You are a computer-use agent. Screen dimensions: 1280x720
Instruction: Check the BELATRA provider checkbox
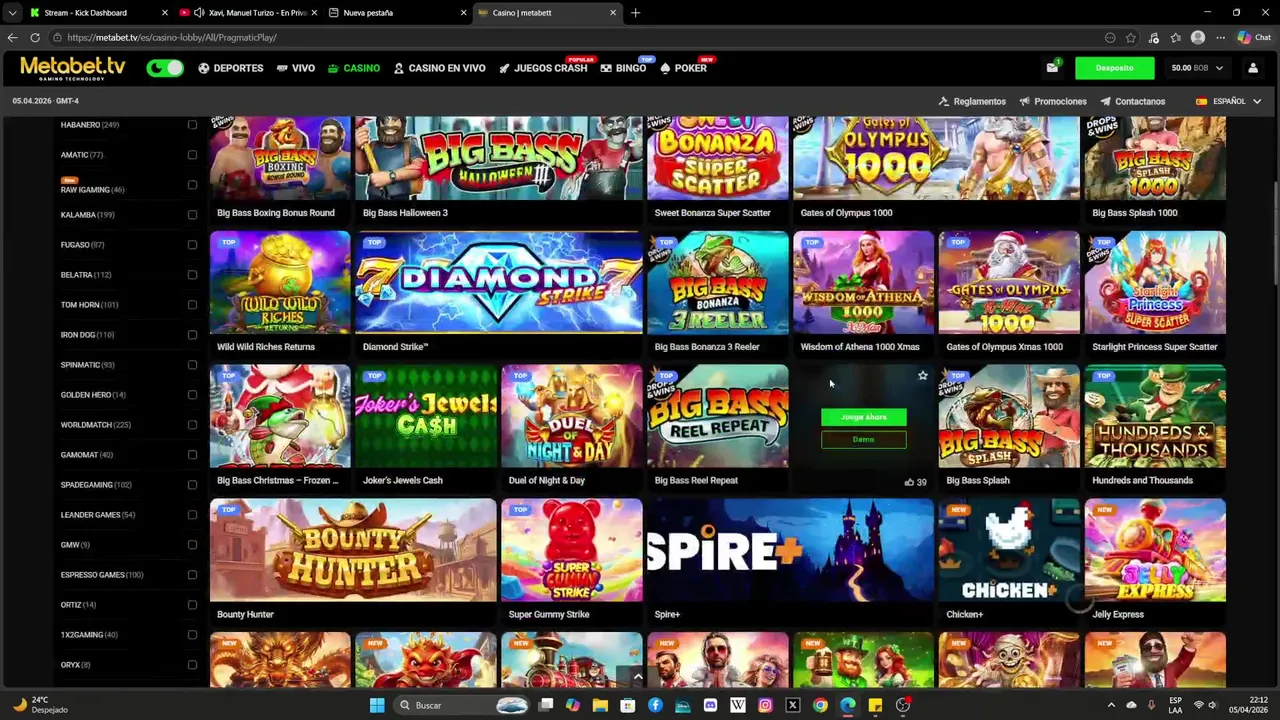click(x=192, y=275)
